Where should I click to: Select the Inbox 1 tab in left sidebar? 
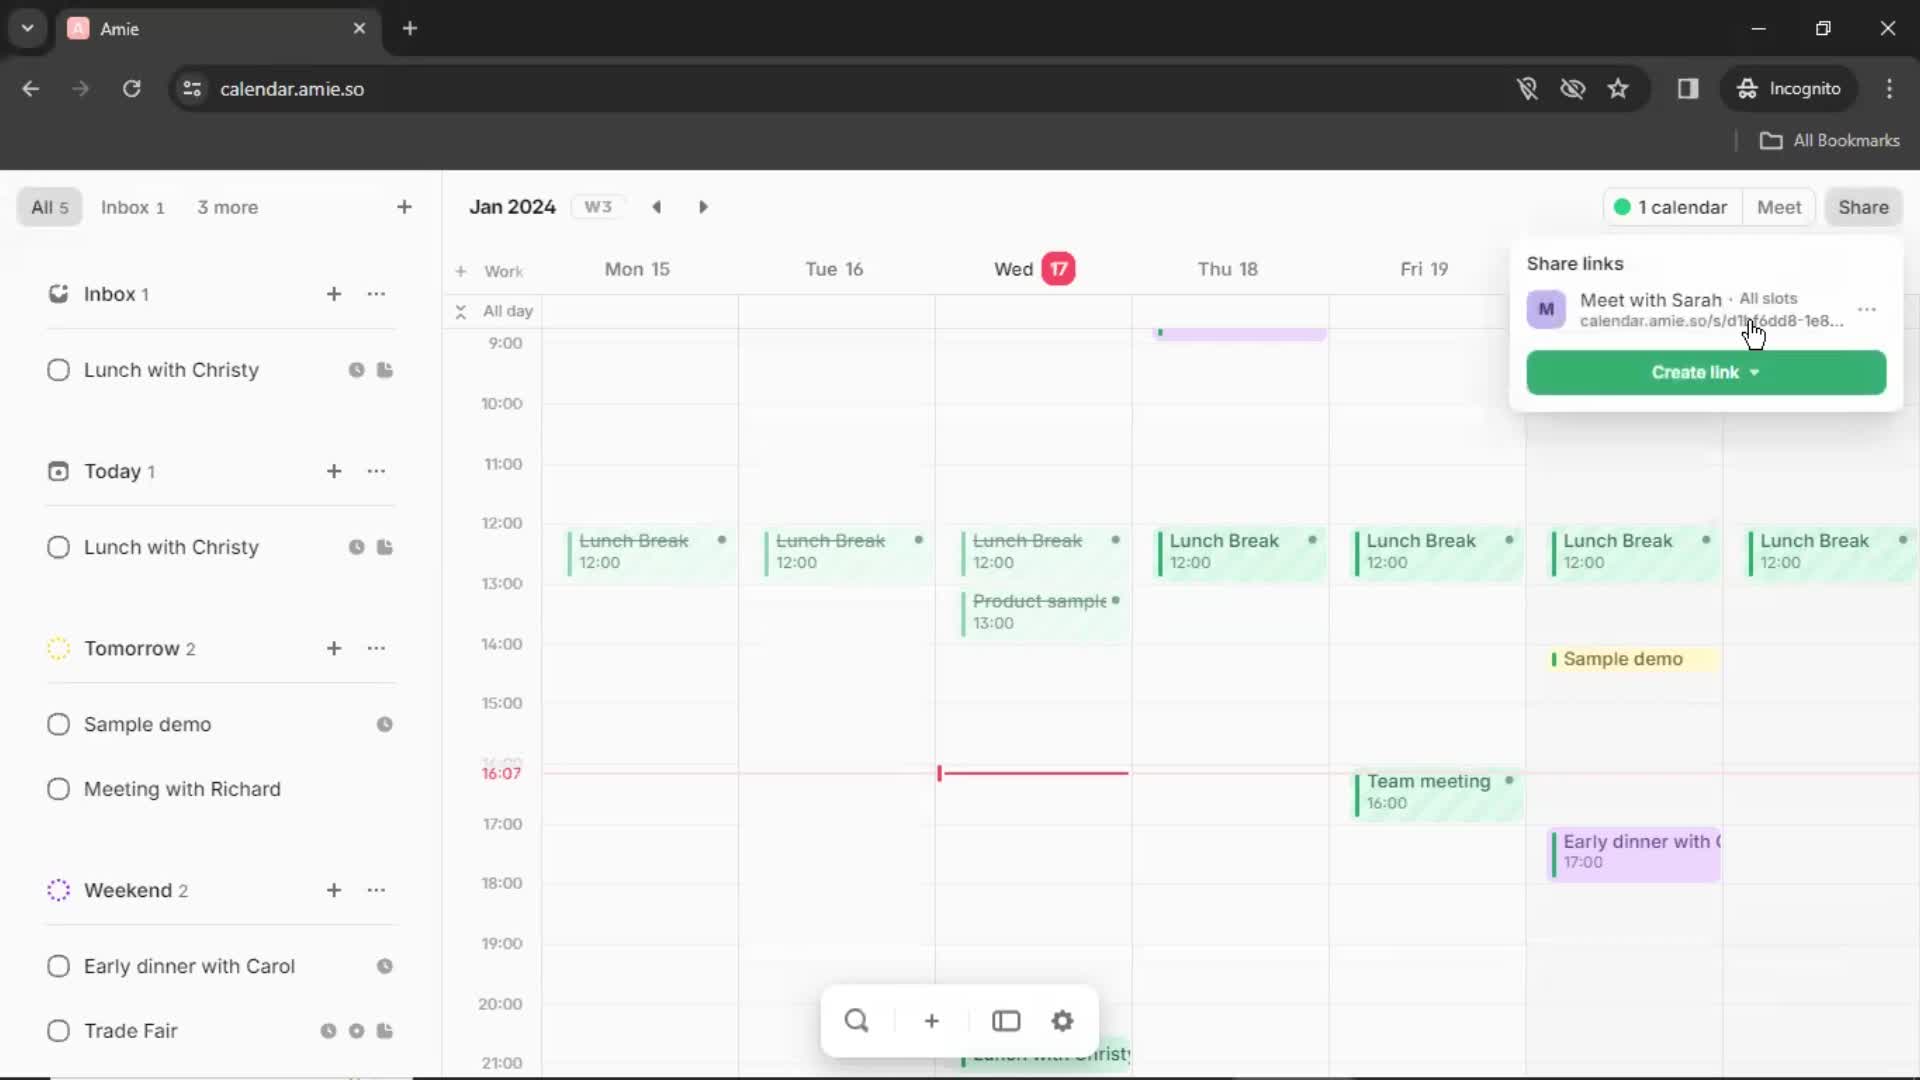tap(132, 207)
